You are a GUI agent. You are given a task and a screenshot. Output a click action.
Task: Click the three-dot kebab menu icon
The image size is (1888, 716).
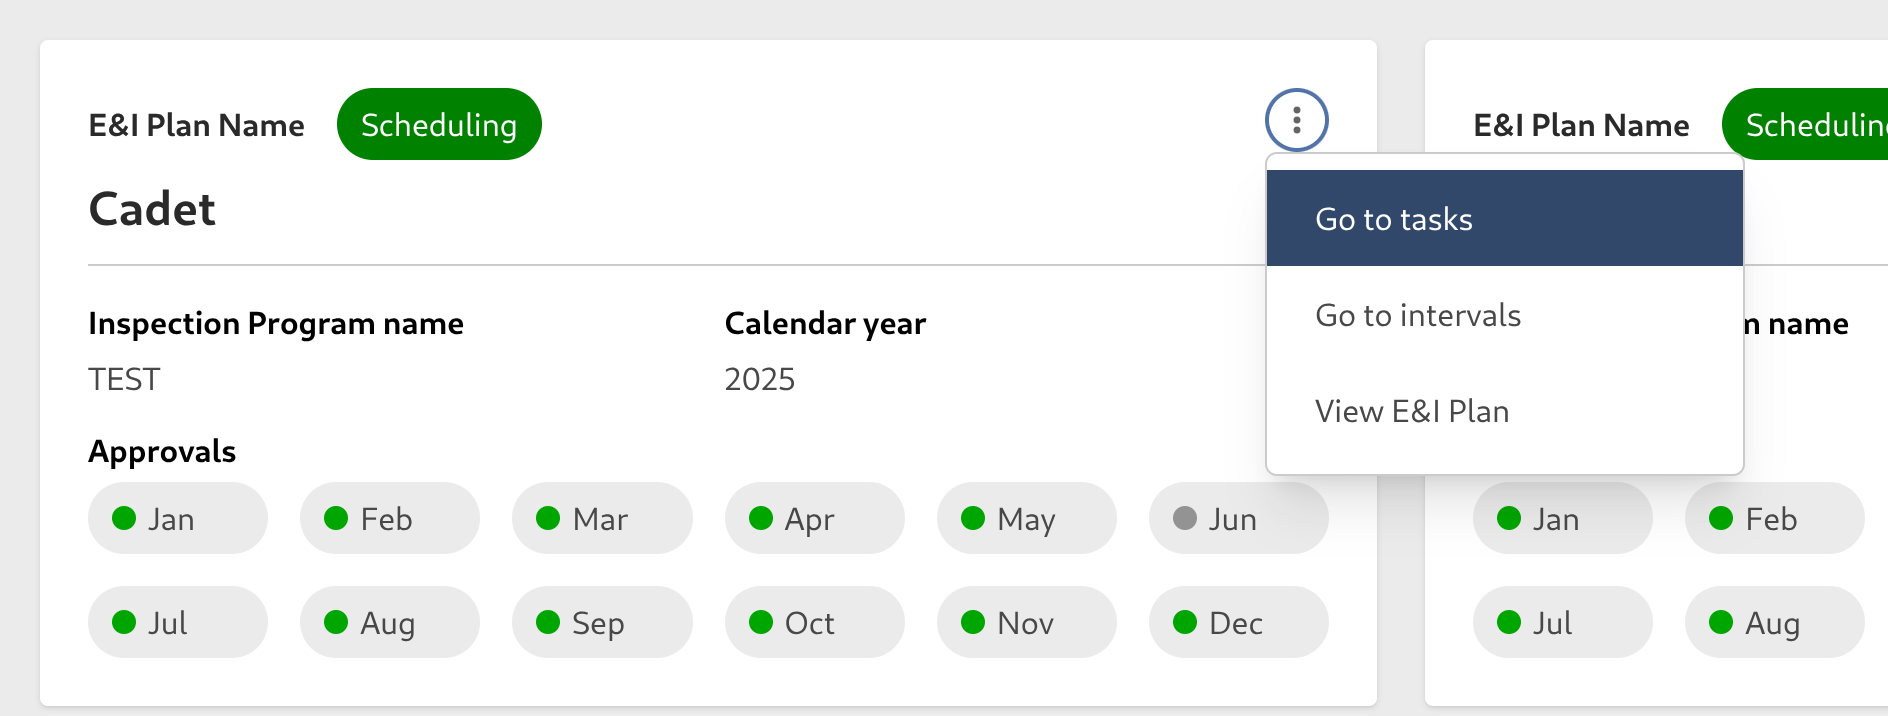(1296, 120)
